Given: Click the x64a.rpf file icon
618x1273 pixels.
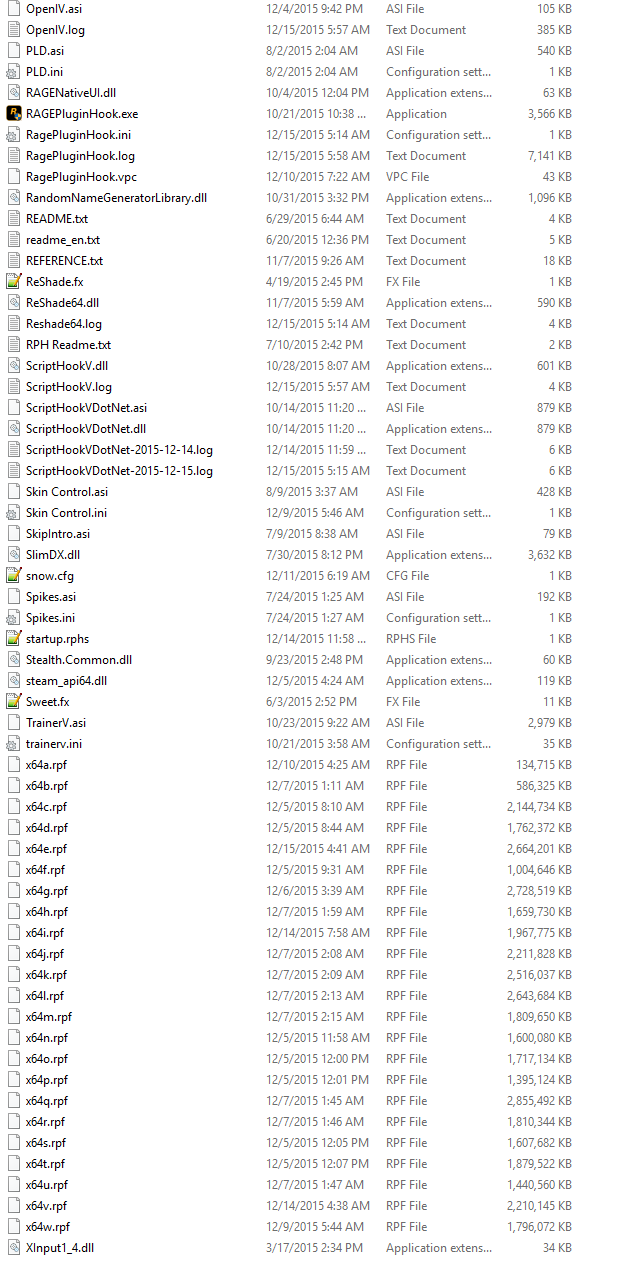Looking at the screenshot, I should click(x=14, y=765).
